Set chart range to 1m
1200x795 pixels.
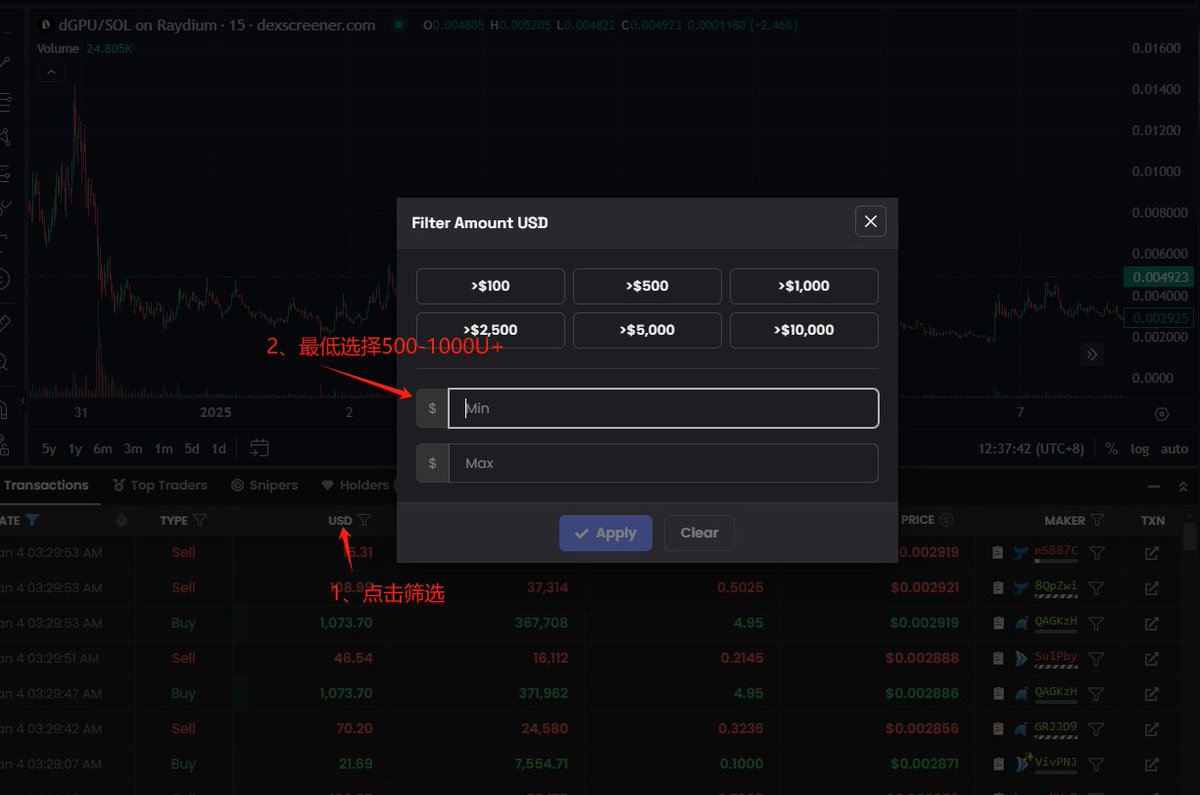[x=163, y=449]
